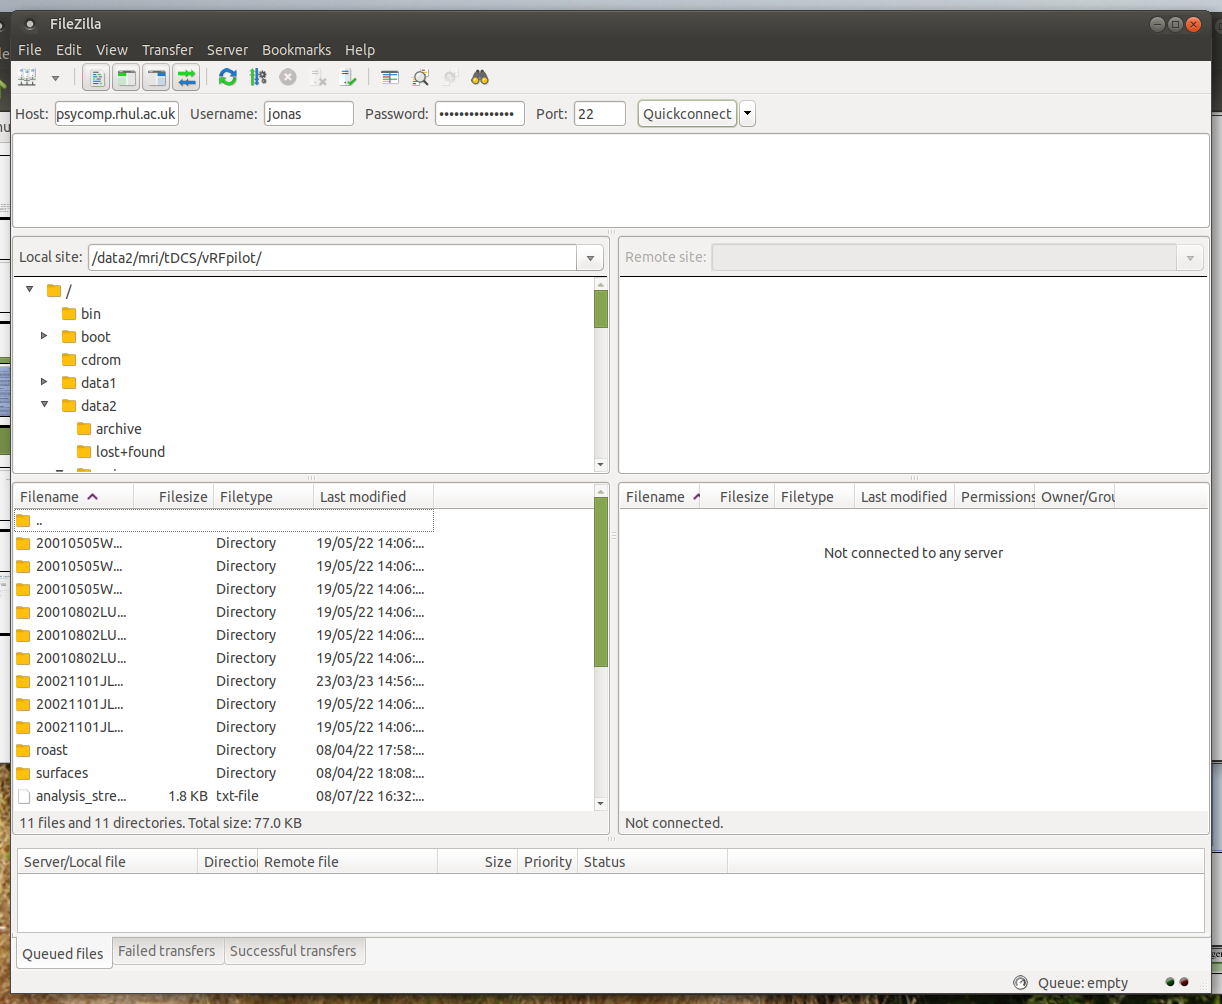Click the Quickconnect button
This screenshot has height=1004, width=1222.
click(687, 114)
